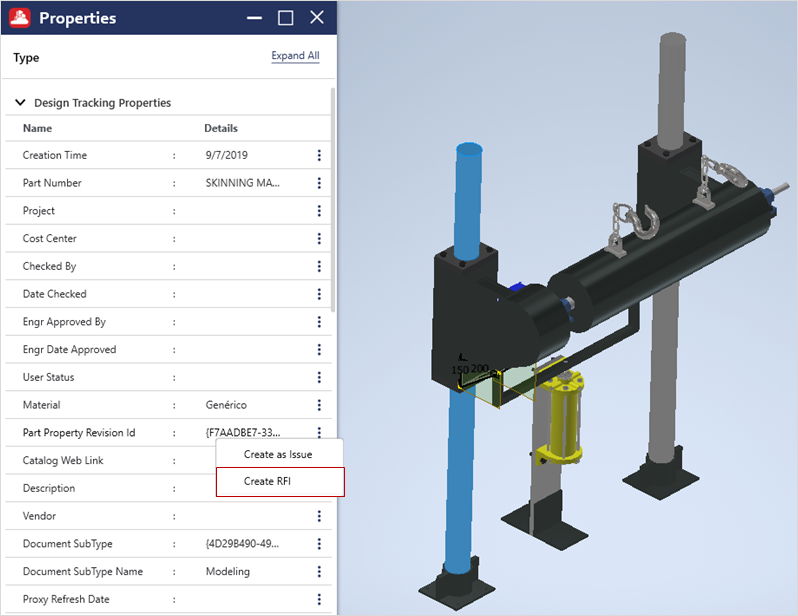Open options menu for Part Number row
This screenshot has width=798, height=616.
(319, 183)
